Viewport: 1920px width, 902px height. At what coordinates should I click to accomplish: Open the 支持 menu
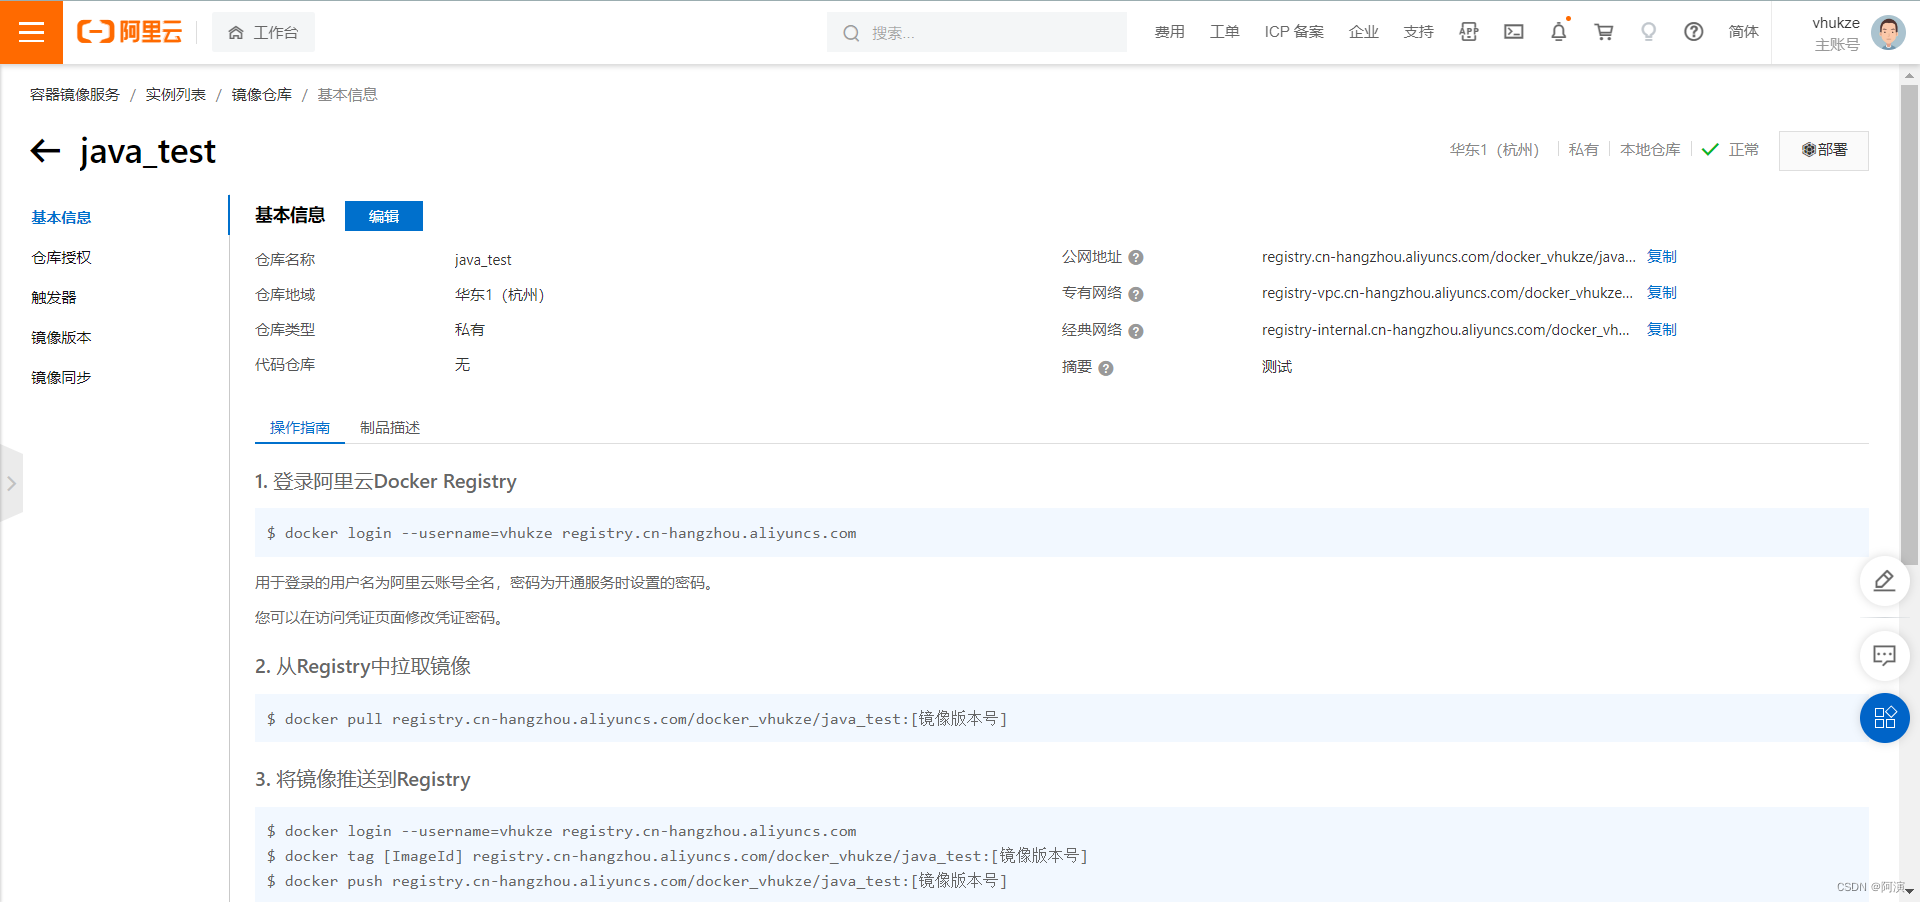click(1418, 32)
